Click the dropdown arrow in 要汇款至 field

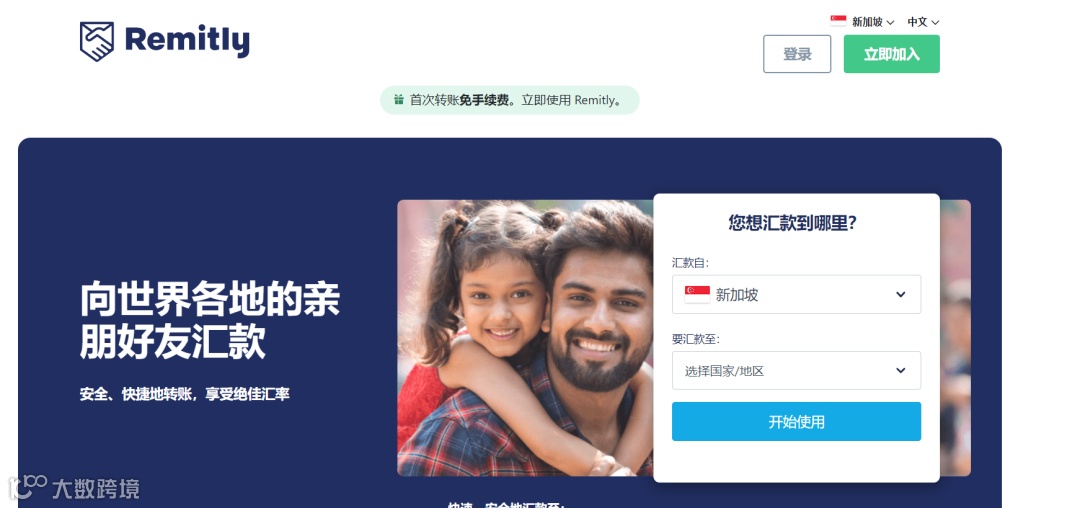coord(900,370)
